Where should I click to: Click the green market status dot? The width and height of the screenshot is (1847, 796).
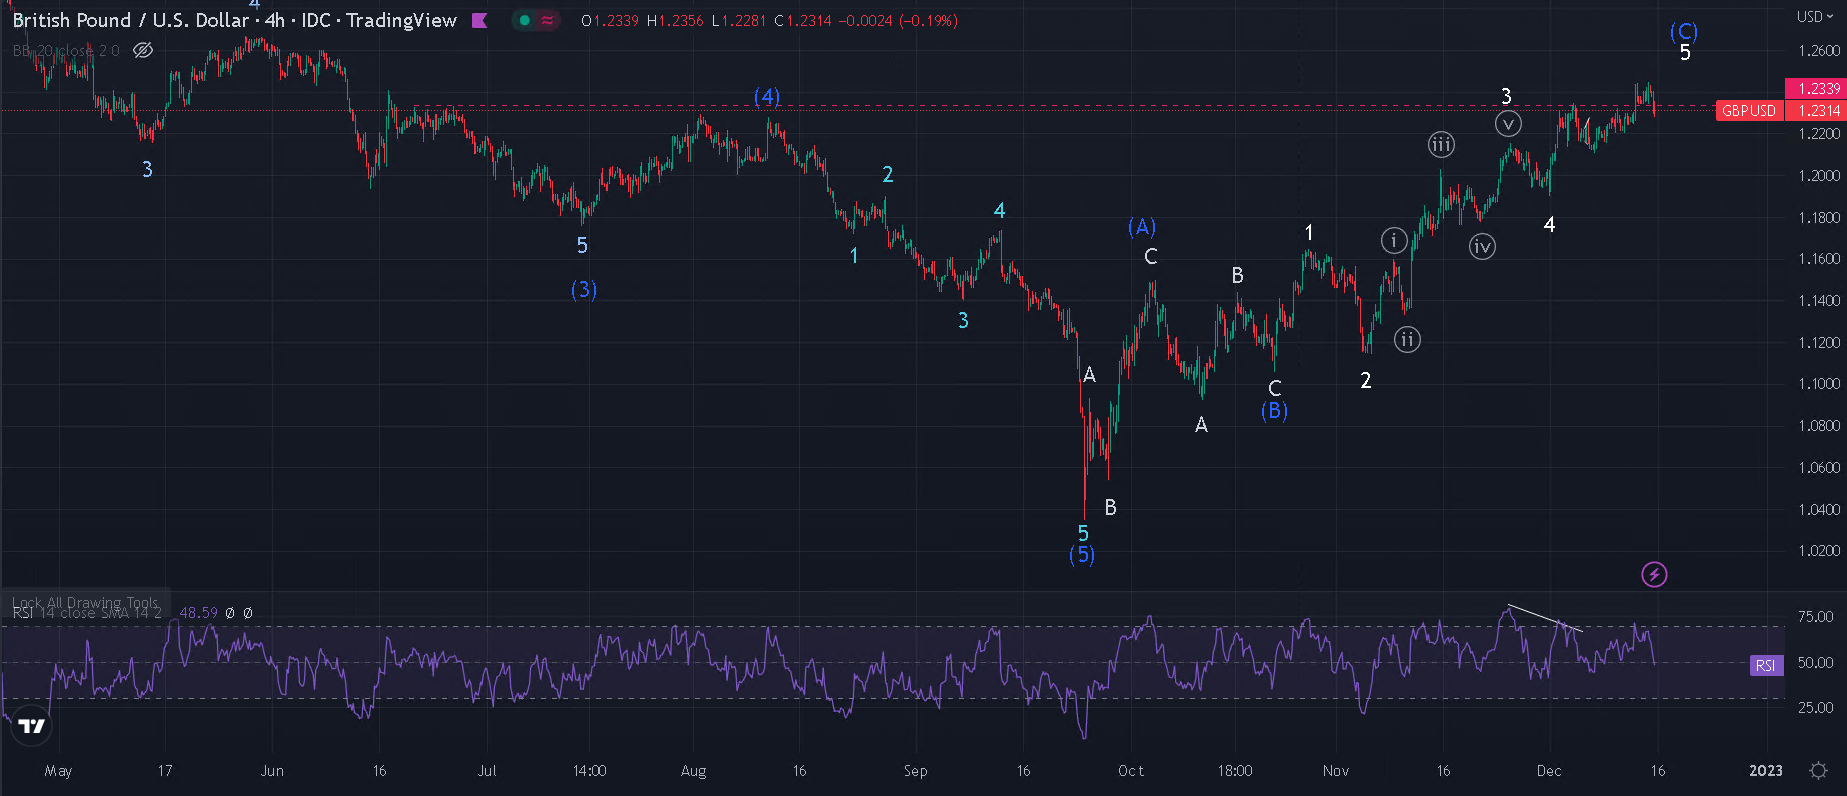tap(524, 20)
